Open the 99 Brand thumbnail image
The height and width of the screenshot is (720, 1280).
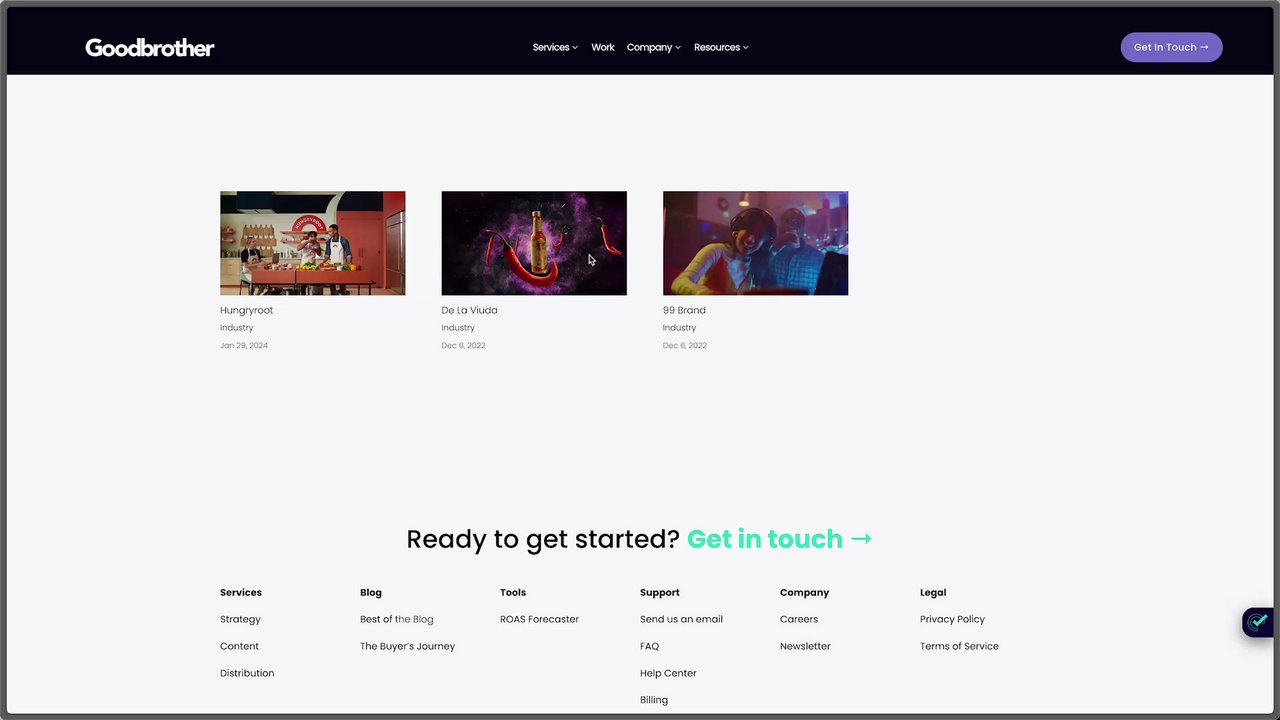click(755, 243)
